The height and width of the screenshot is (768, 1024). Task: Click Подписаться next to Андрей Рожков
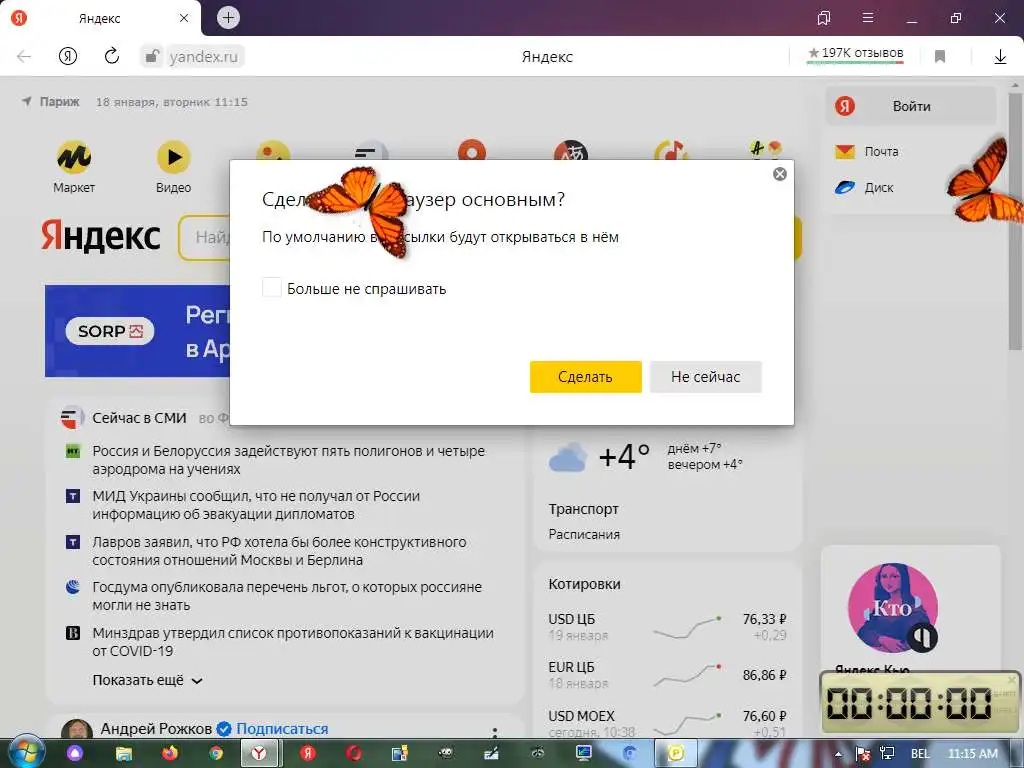[282, 729]
